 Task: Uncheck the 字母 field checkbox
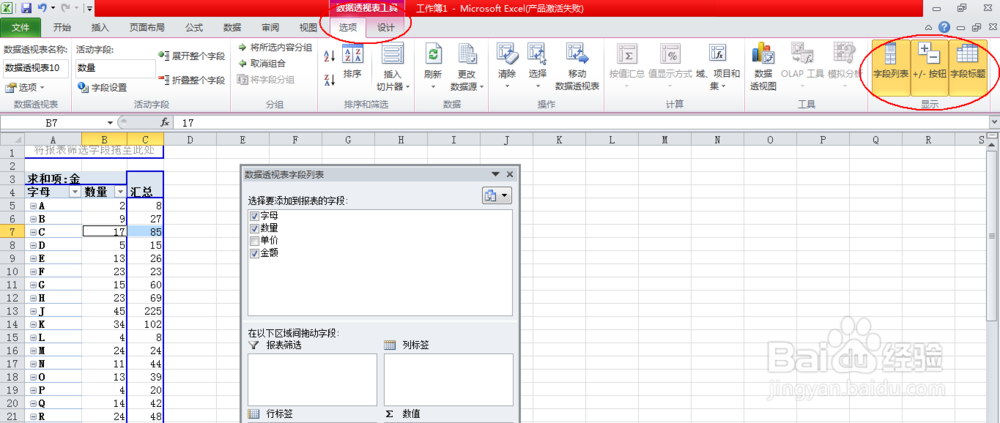click(x=254, y=216)
